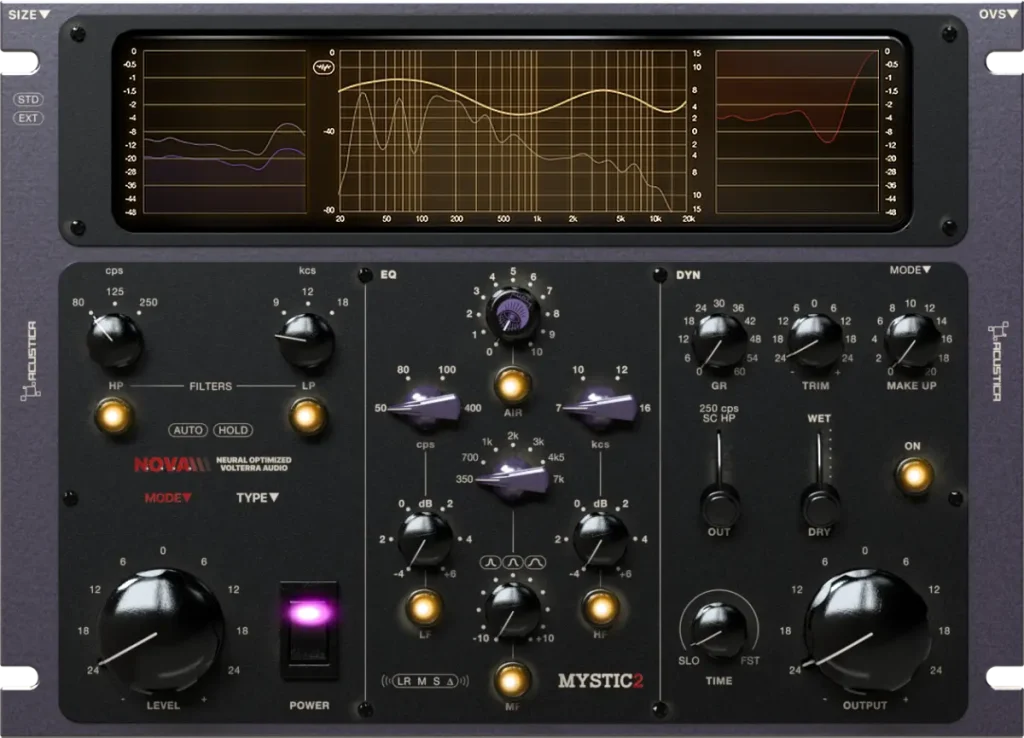Select M mid processing mode
The width and height of the screenshot is (1024, 738).
[x=422, y=681]
